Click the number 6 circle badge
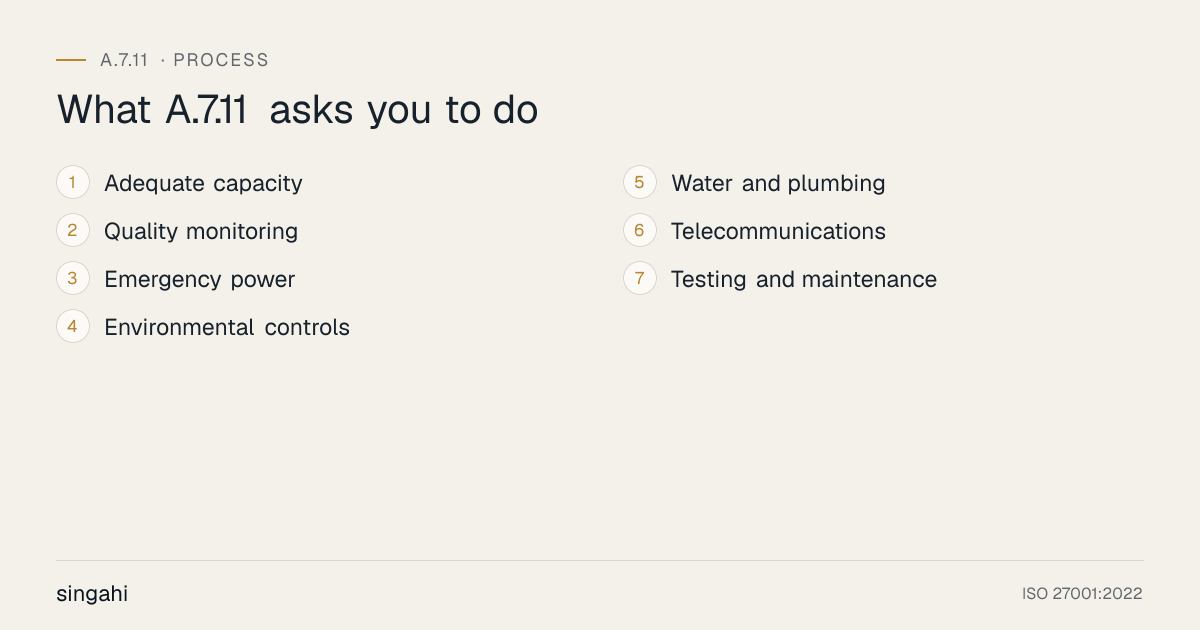 tap(640, 231)
